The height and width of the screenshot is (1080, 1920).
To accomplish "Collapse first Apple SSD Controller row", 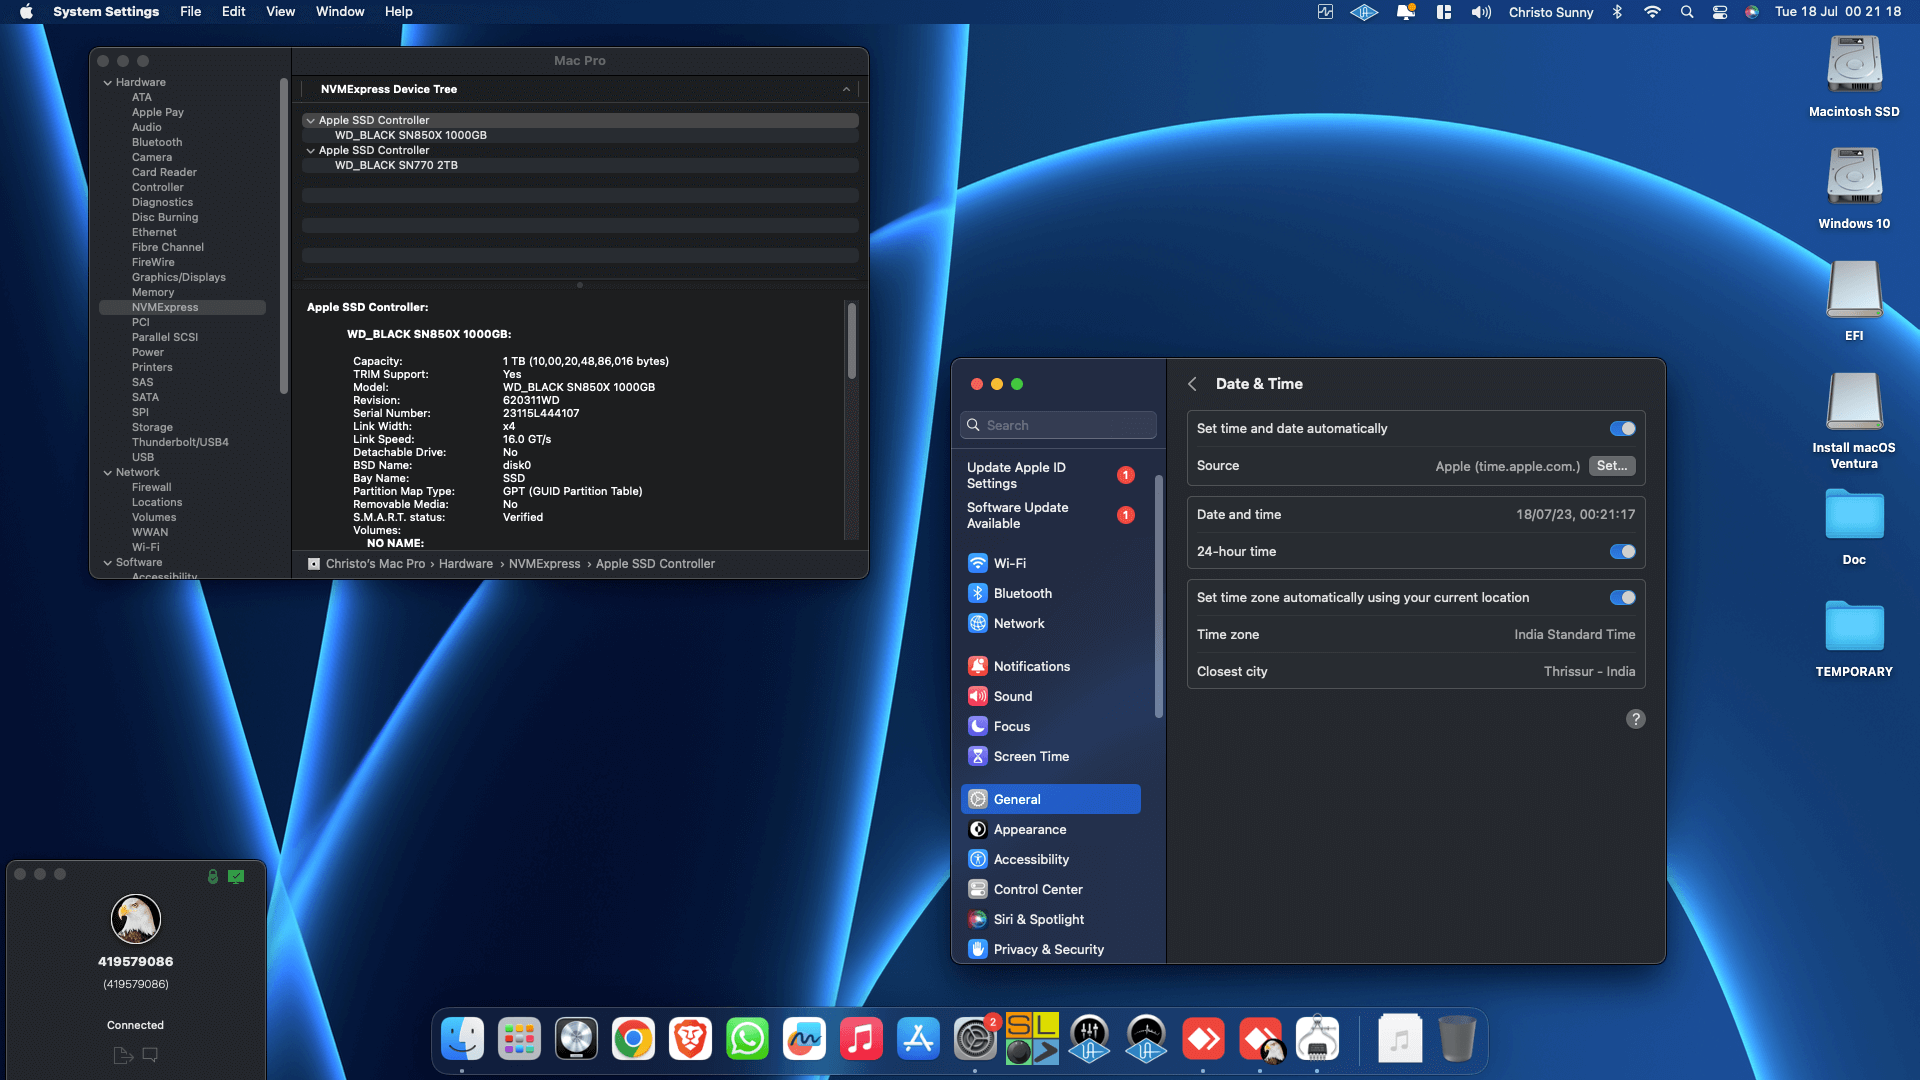I will click(311, 121).
